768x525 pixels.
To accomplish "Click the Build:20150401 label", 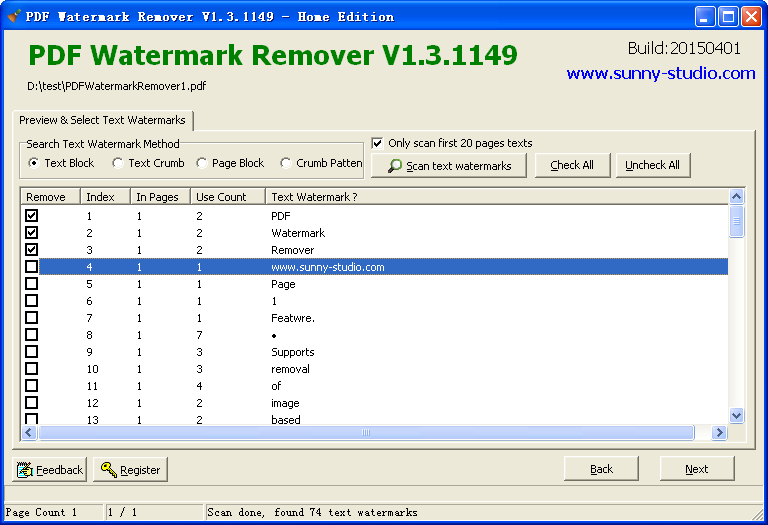I will [684, 48].
